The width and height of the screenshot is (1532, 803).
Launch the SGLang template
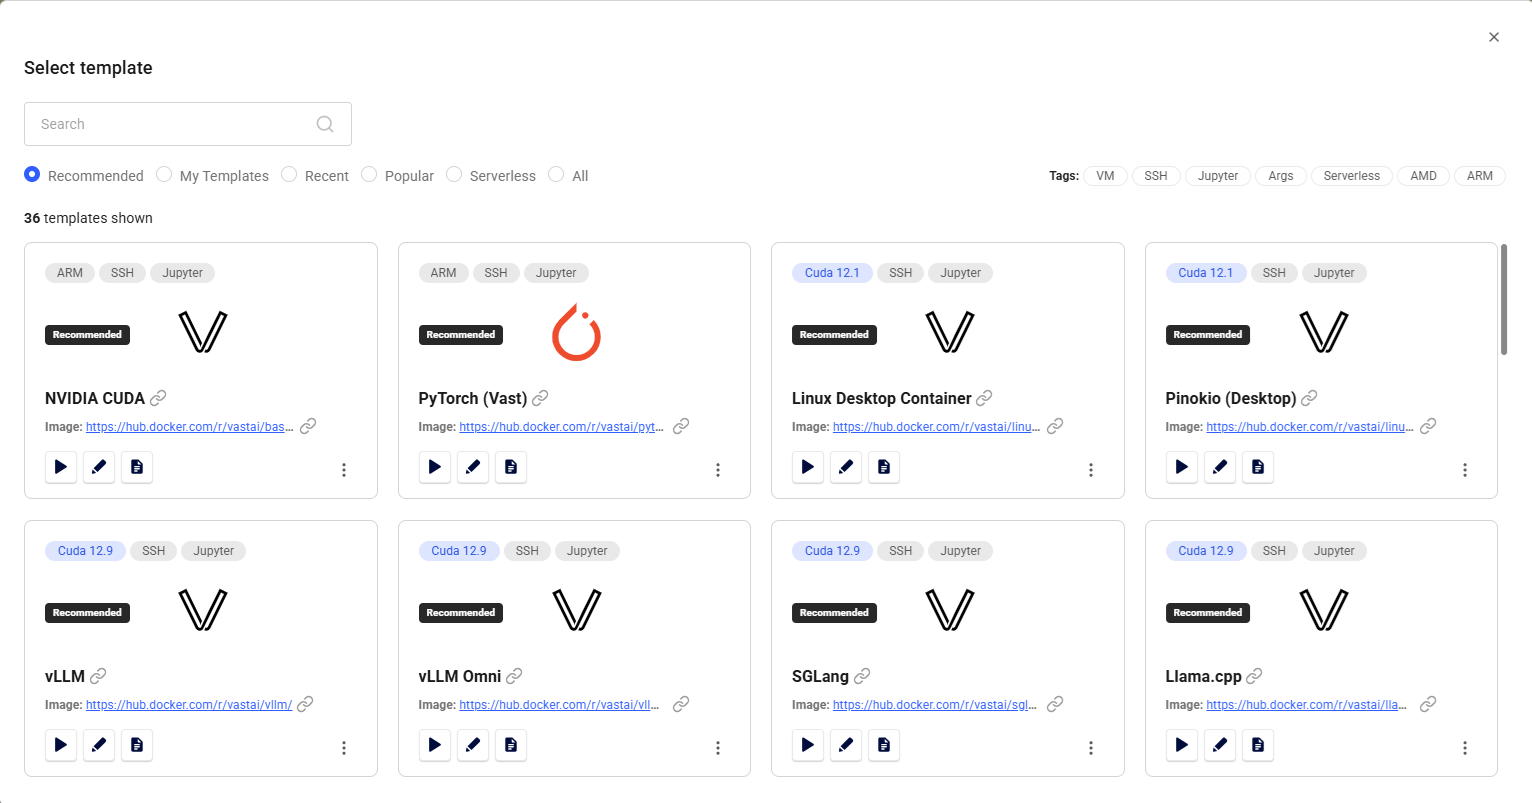click(x=807, y=745)
